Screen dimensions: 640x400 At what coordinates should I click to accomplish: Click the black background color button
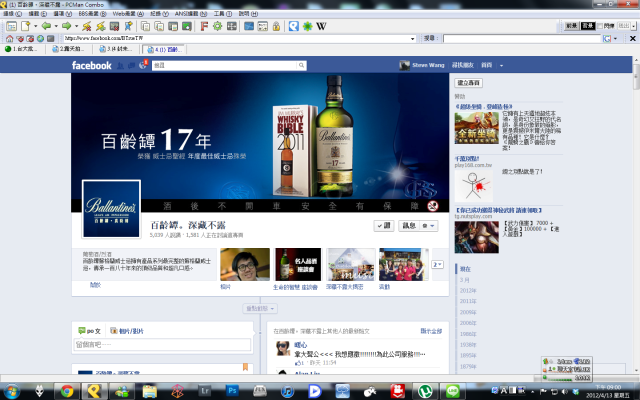[588, 26]
